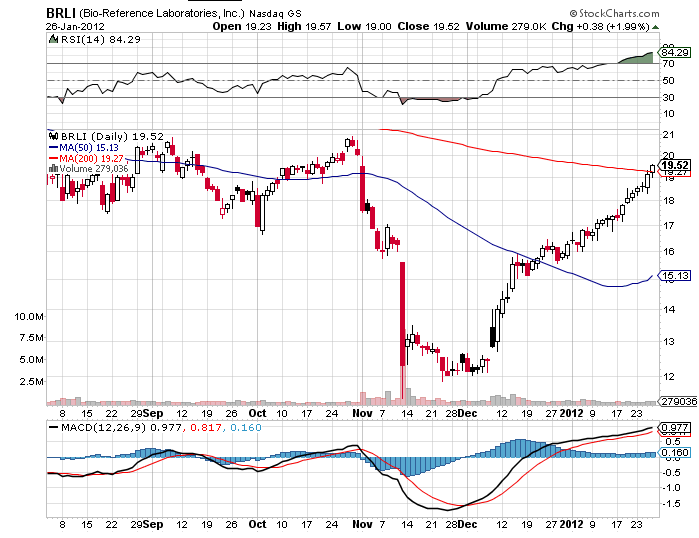
Task: Click the 2.5M volume axis label
Action: pos(31,381)
